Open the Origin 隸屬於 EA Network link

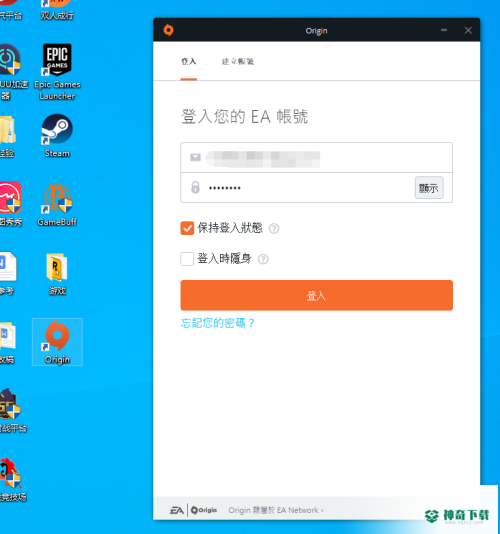point(276,510)
